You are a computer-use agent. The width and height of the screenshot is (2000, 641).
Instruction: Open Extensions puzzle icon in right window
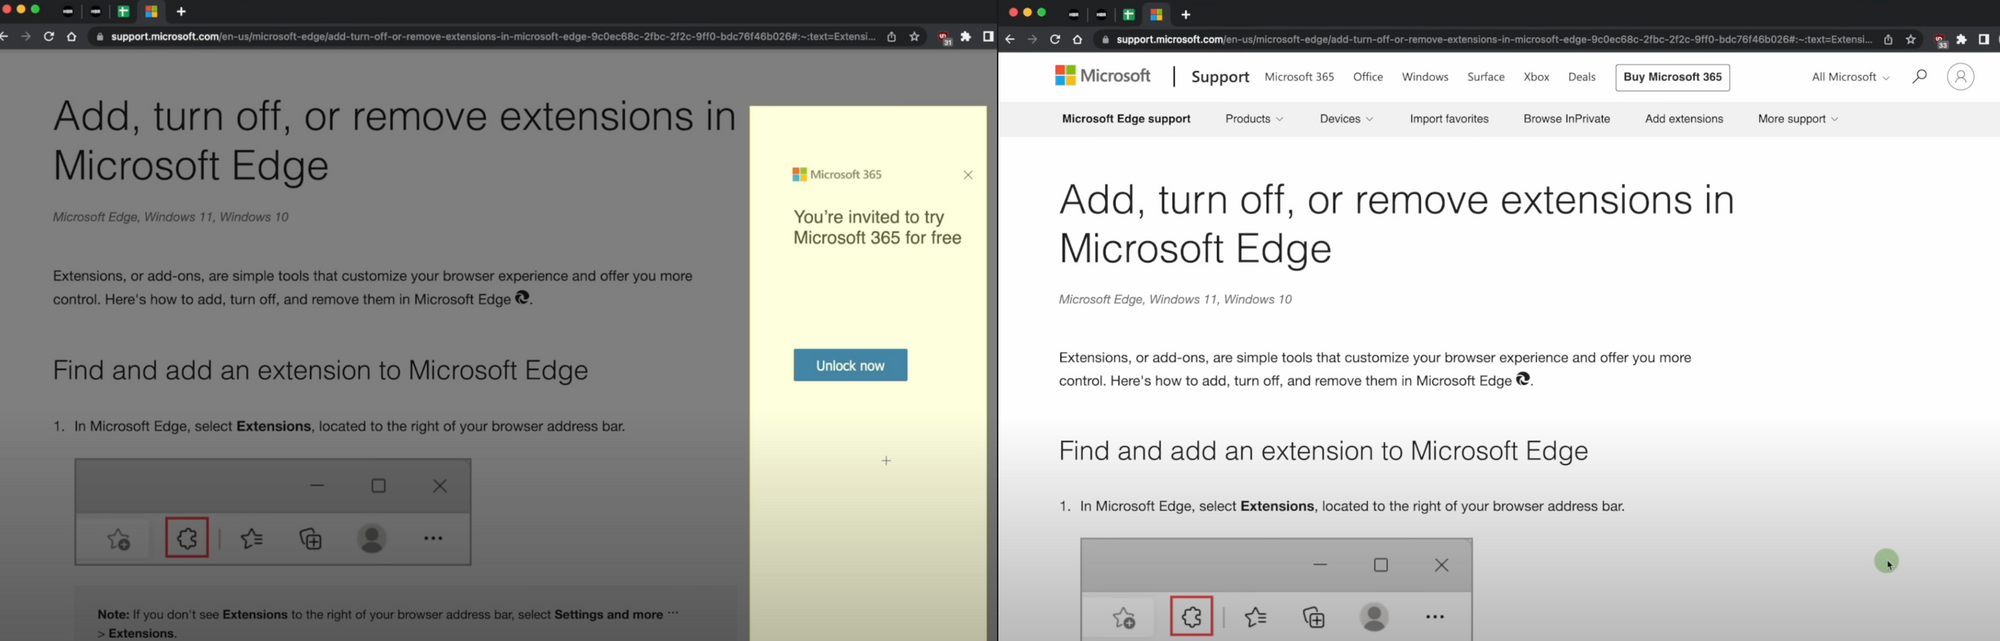[1961, 39]
